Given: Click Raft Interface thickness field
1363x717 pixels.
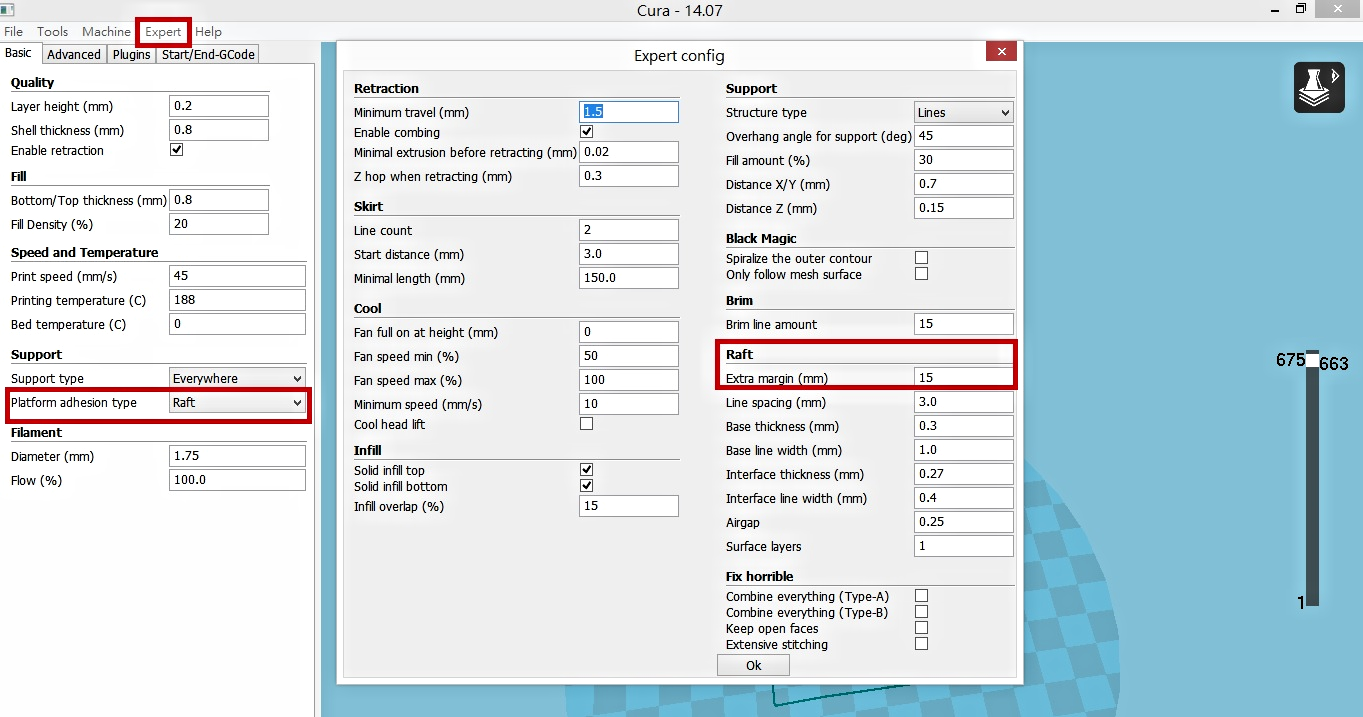Looking at the screenshot, I should [964, 474].
